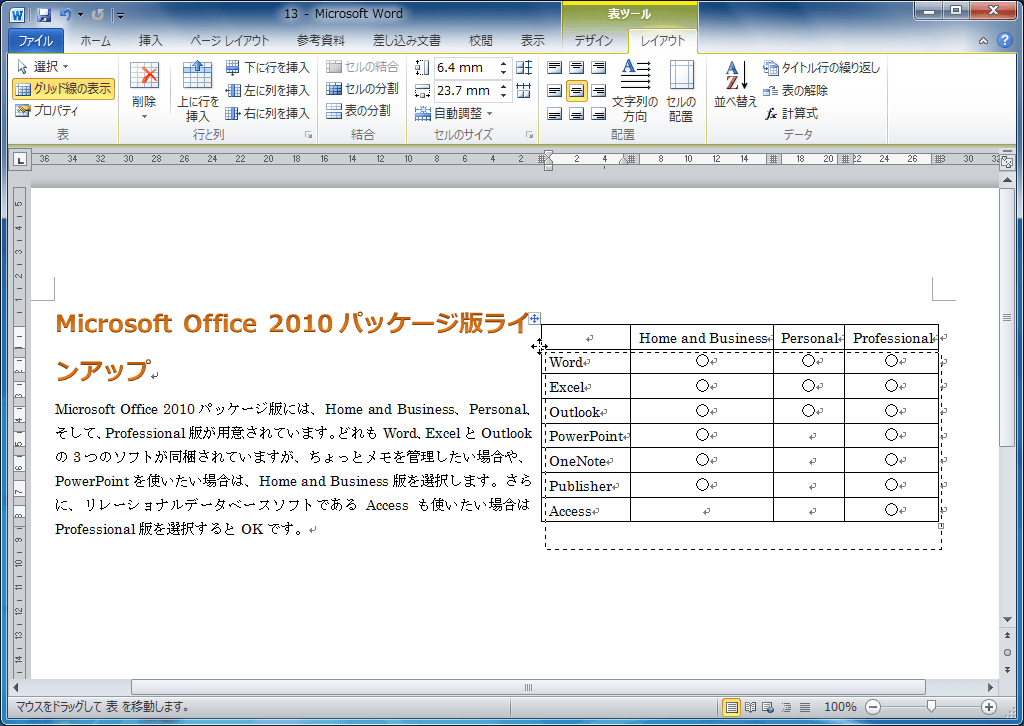Select align top center cell alignment
Viewport: 1024px width, 726px height.
(x=577, y=67)
